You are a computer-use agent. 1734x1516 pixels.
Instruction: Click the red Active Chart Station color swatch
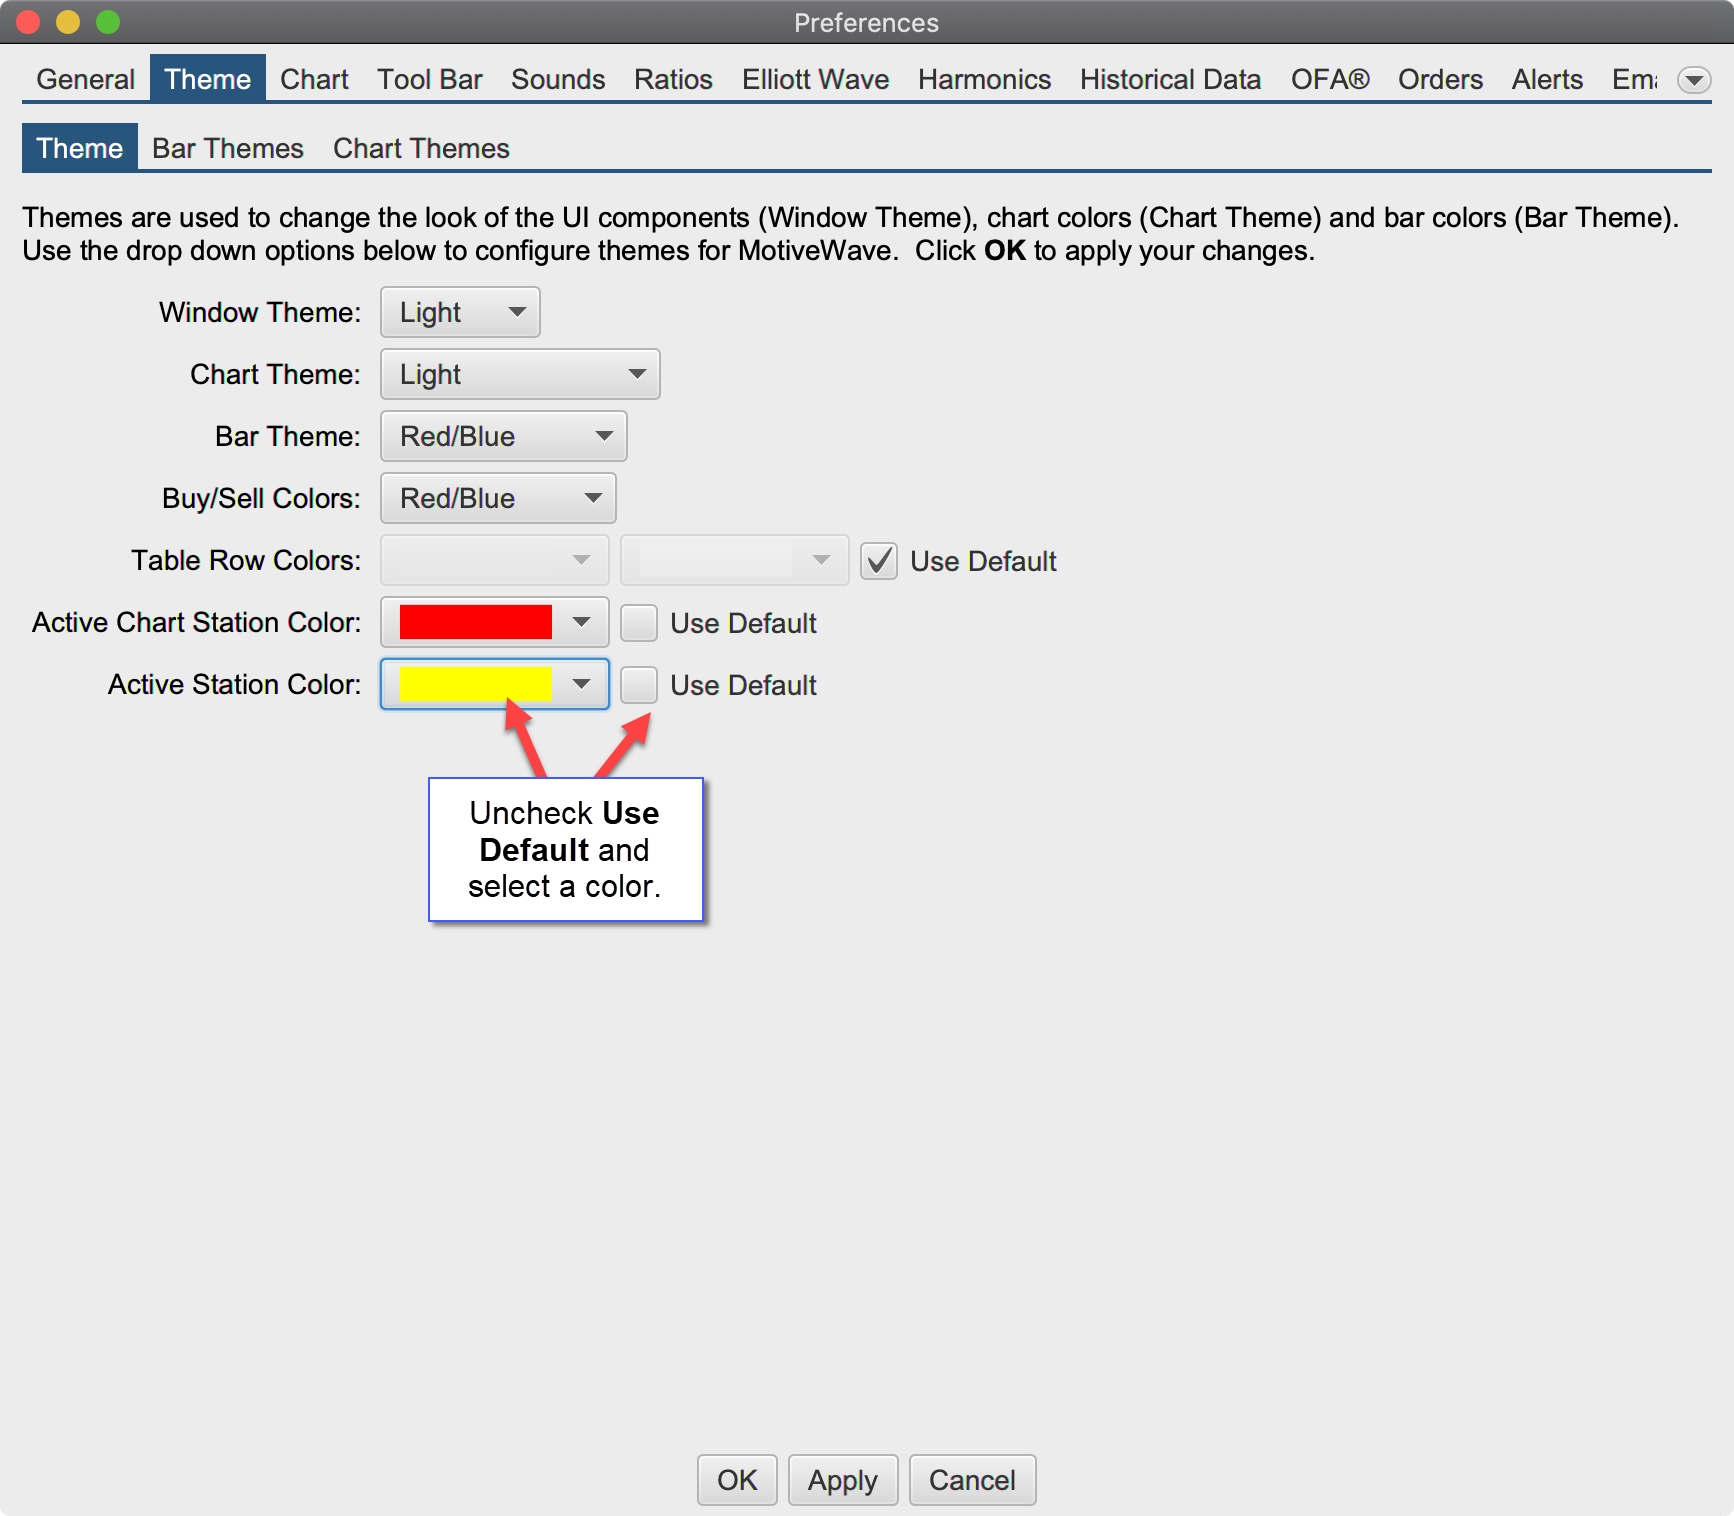pos(476,622)
